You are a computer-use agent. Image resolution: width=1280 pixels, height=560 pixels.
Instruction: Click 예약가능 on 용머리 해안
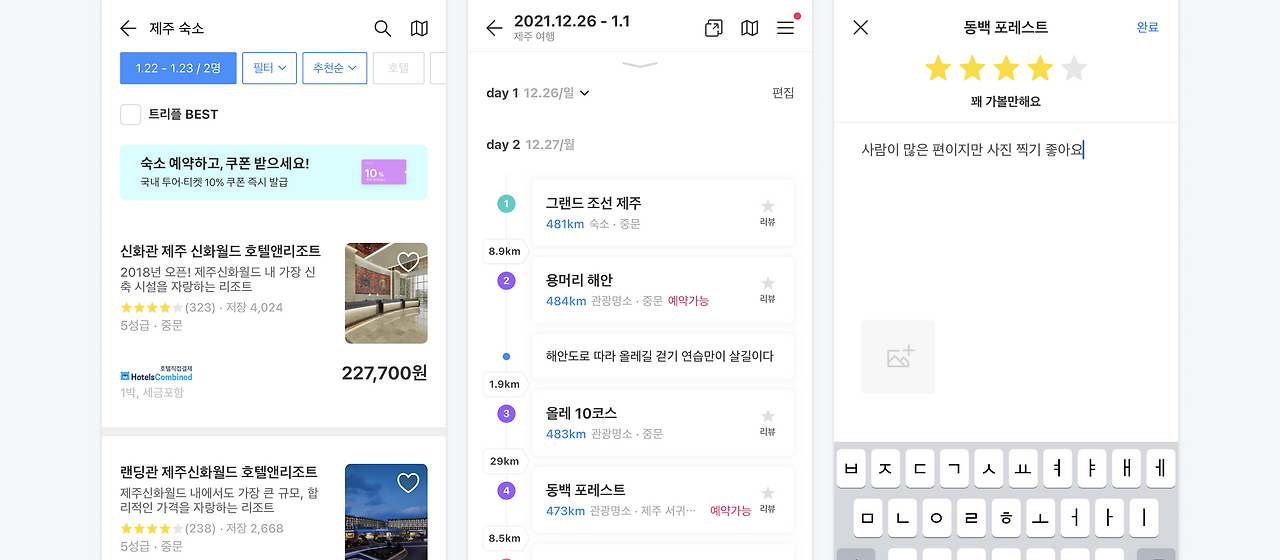click(688, 301)
